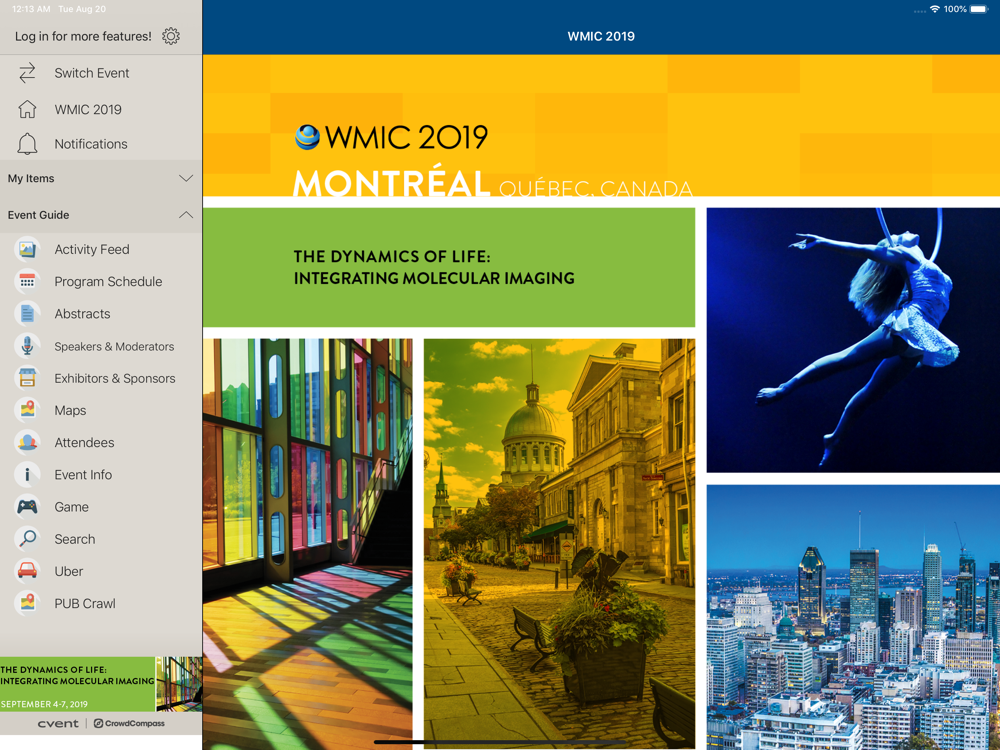Open Event Info label
The width and height of the screenshot is (1000, 750).
[83, 474]
